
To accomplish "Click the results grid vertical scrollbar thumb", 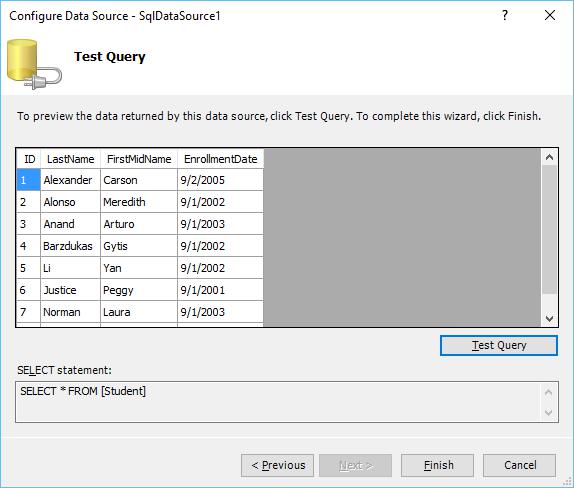I will [x=549, y=230].
